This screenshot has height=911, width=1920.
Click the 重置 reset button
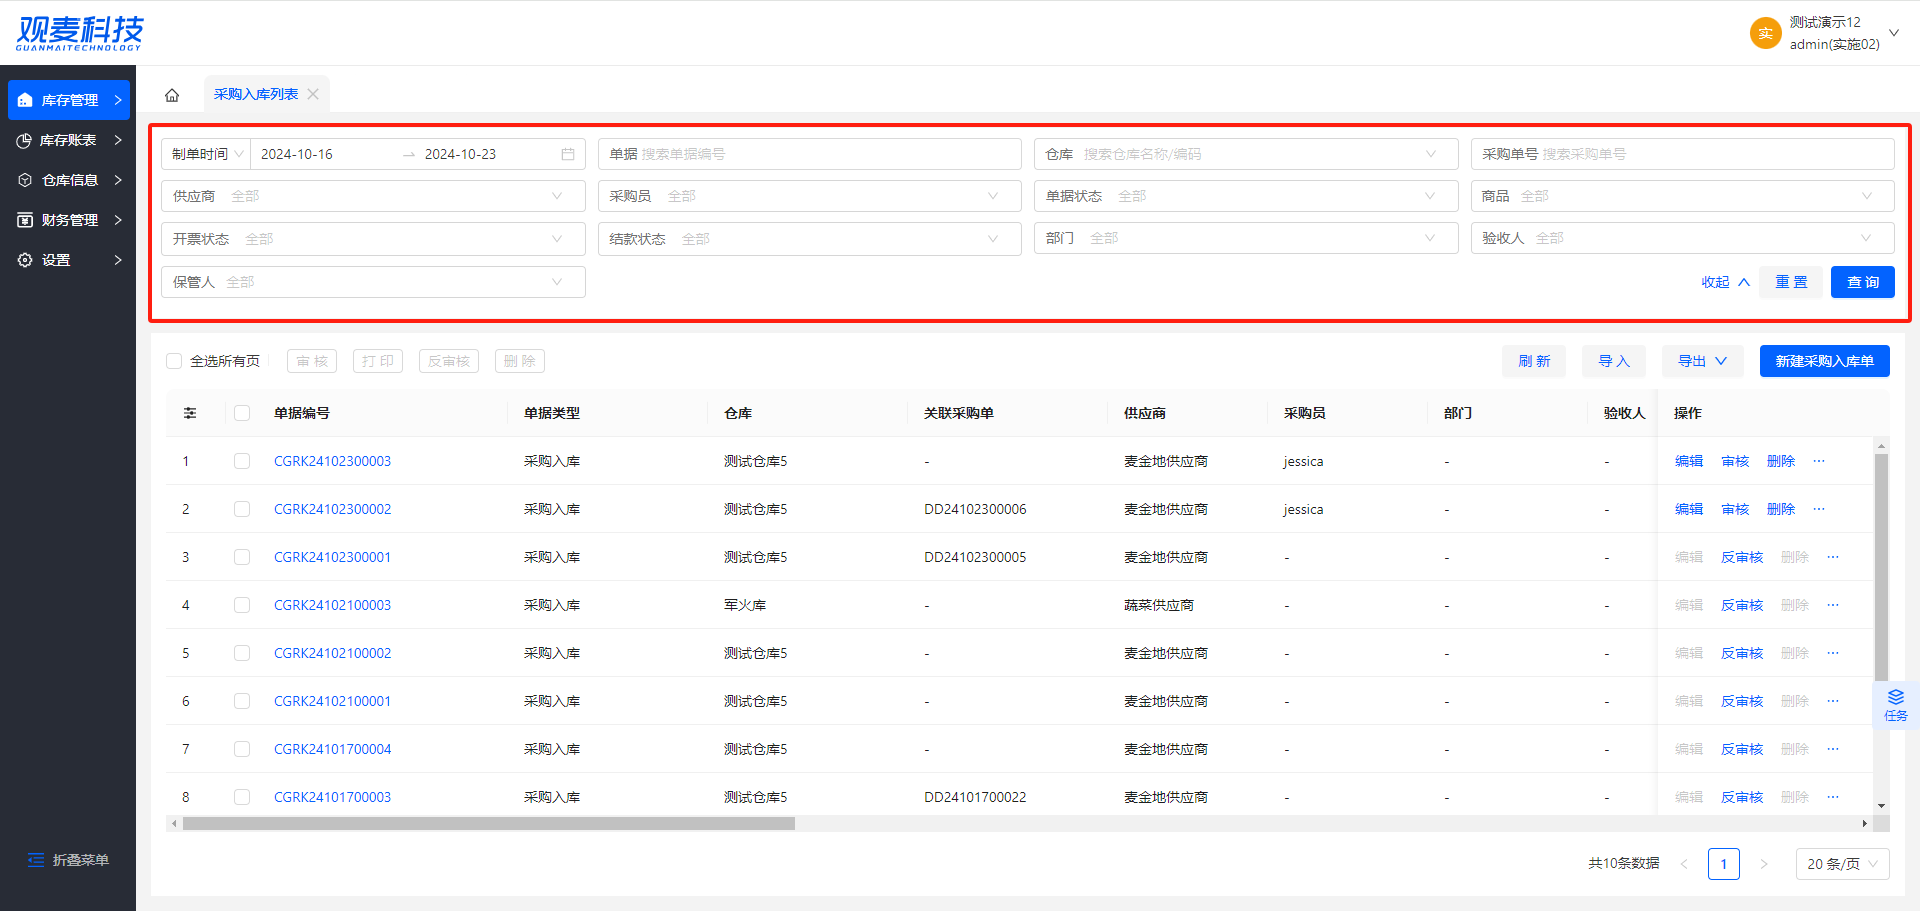[1791, 282]
